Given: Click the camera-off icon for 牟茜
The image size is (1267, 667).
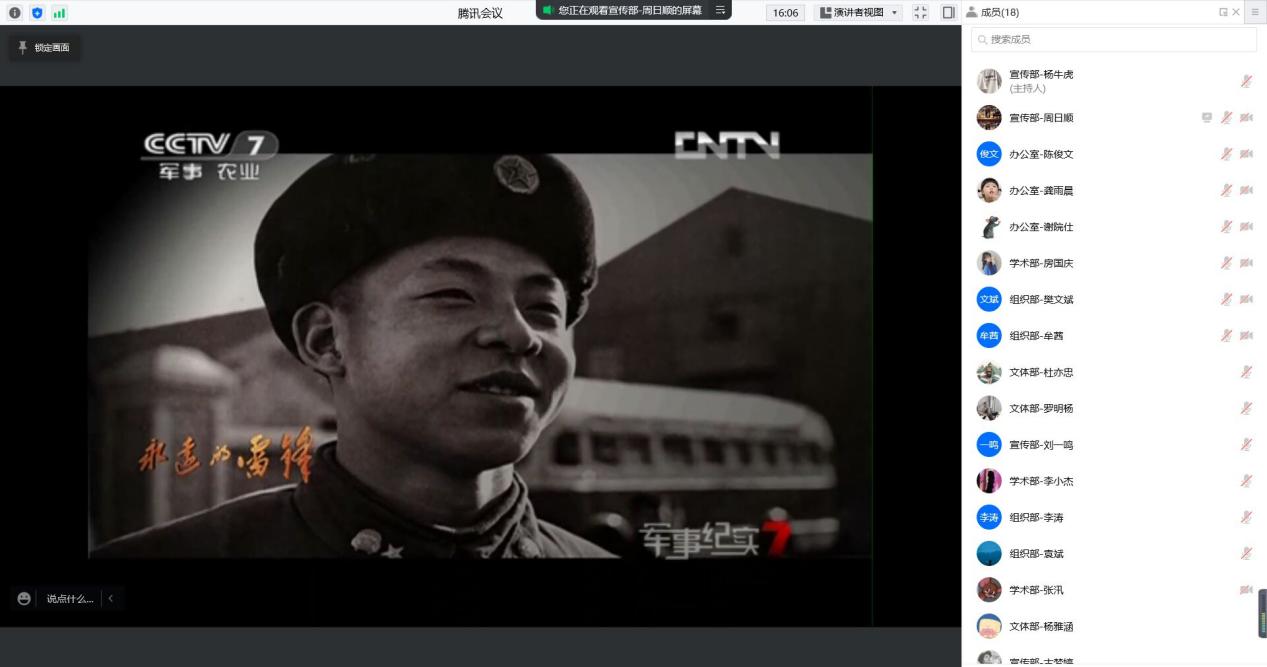Looking at the screenshot, I should pyautogui.click(x=1246, y=335).
